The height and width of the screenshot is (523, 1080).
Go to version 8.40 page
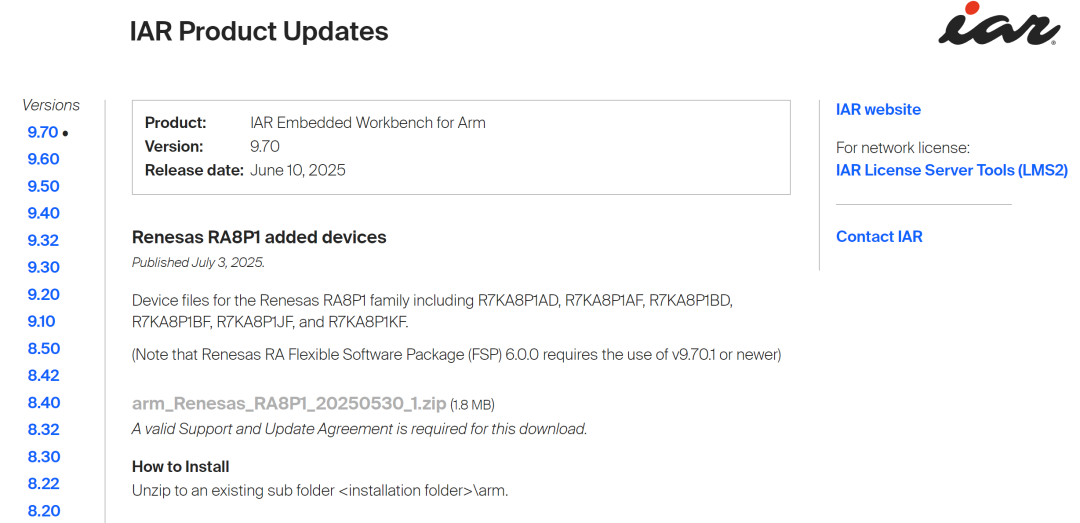(x=43, y=402)
